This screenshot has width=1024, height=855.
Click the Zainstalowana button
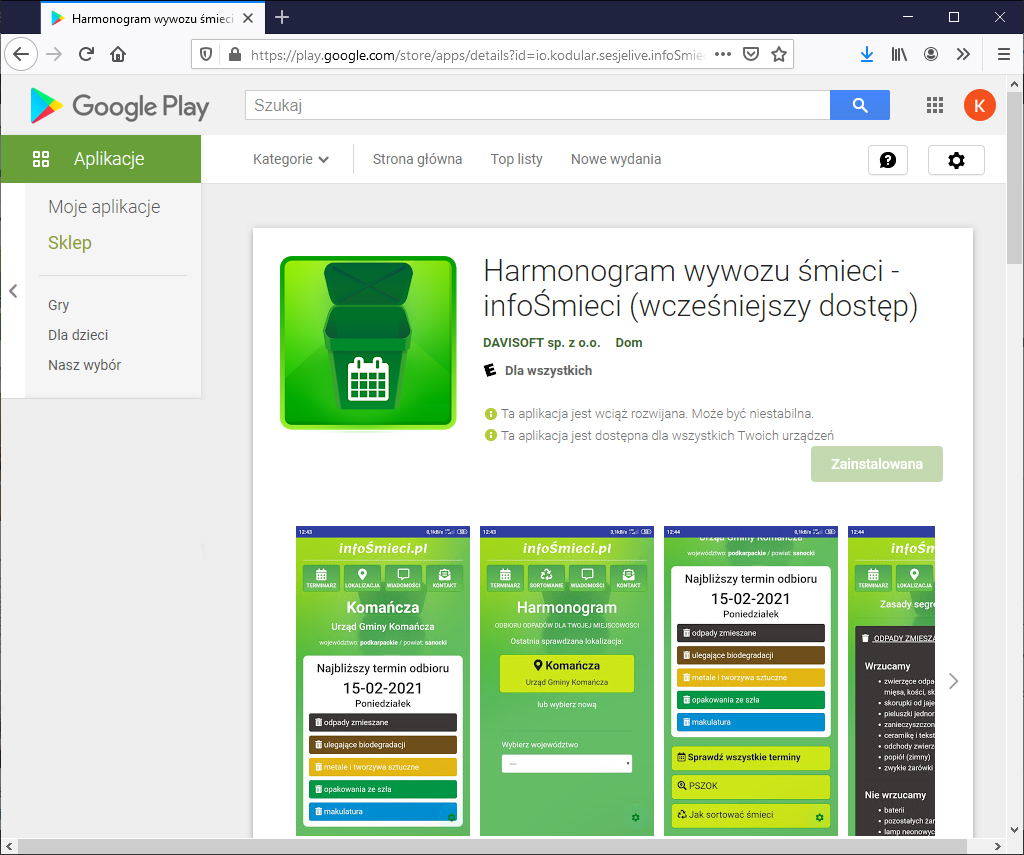[x=876, y=463]
